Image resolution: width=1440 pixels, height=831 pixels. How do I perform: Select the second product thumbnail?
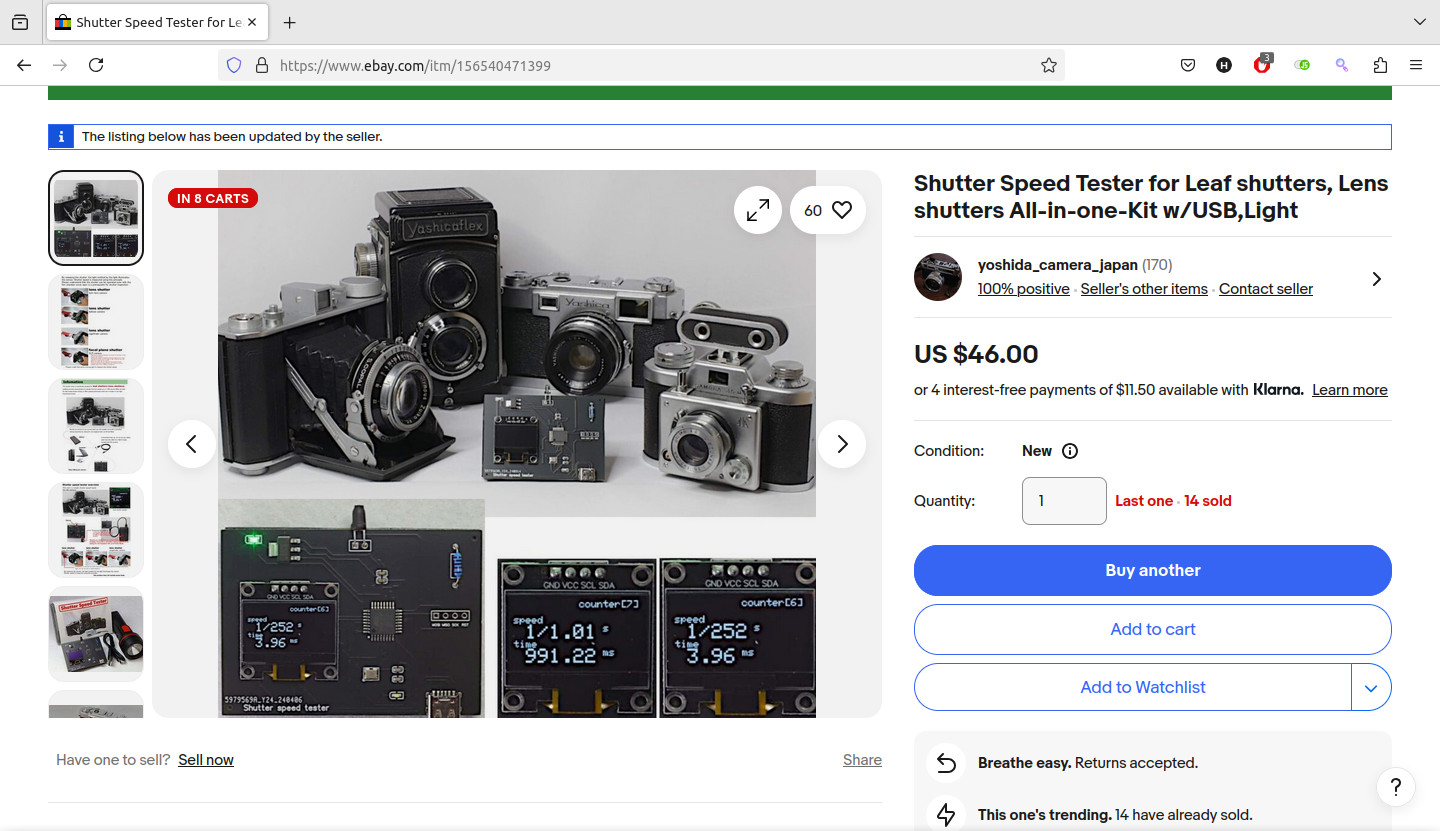pos(96,322)
